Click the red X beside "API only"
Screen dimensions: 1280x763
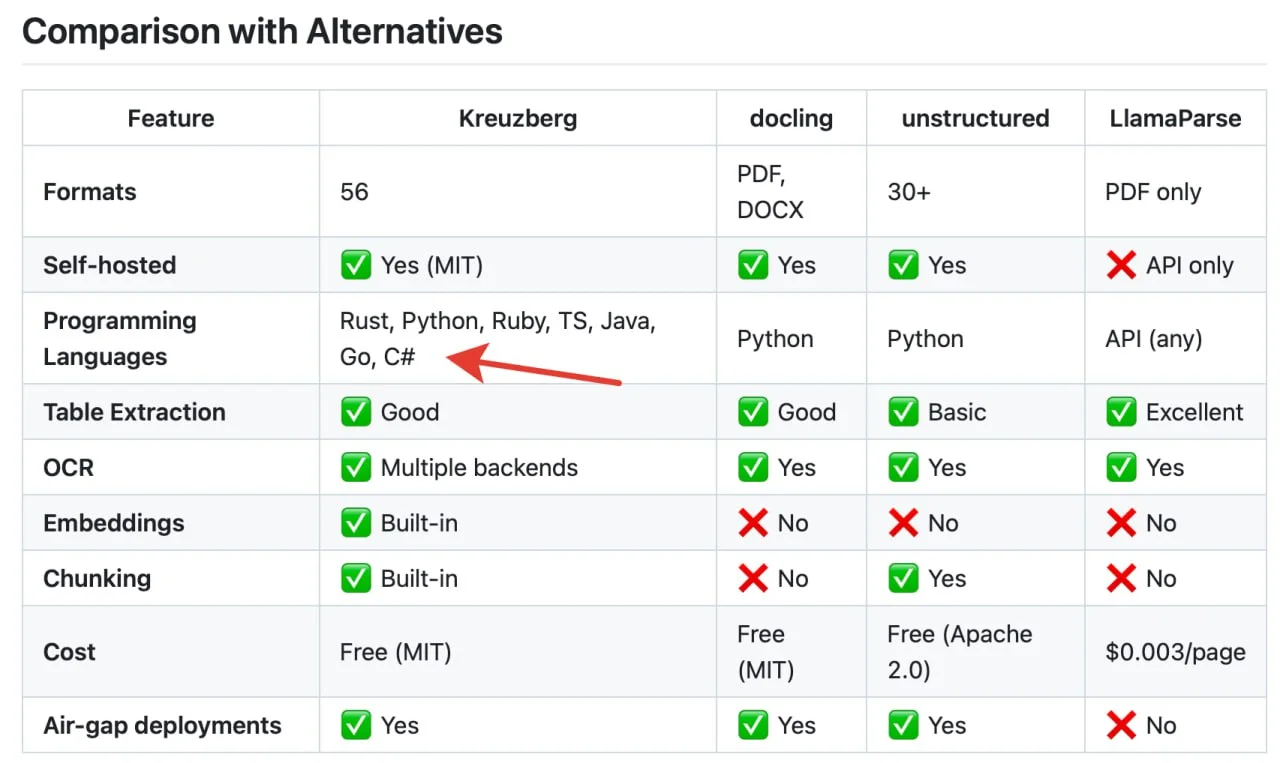tap(1121, 266)
